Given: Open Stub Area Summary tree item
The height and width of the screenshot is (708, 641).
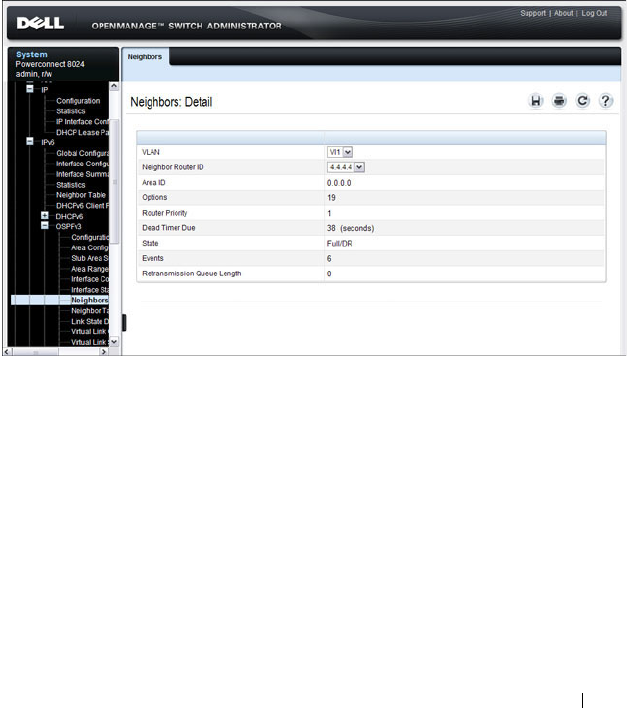Looking at the screenshot, I should pyautogui.click(x=90, y=258).
